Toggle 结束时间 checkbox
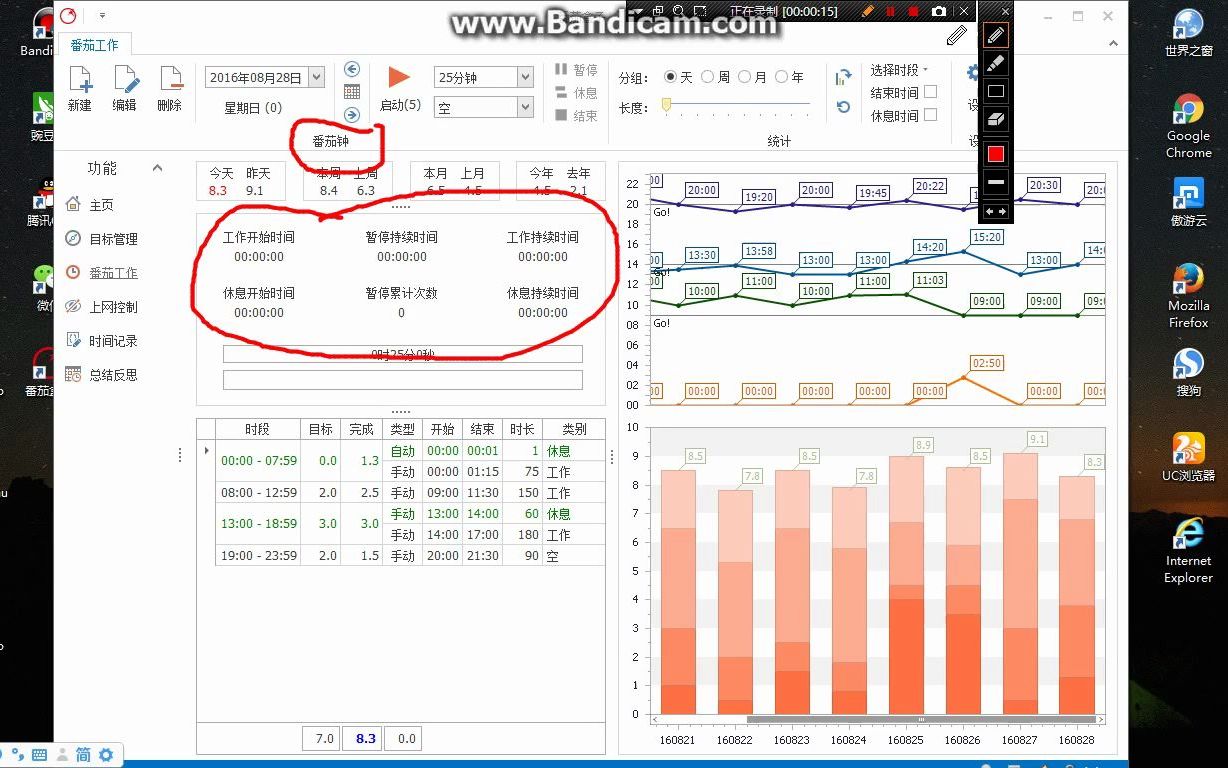1228x768 pixels. (x=930, y=92)
